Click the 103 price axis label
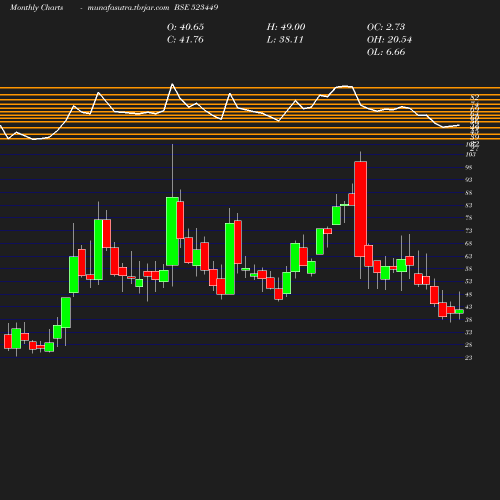 point(470,154)
